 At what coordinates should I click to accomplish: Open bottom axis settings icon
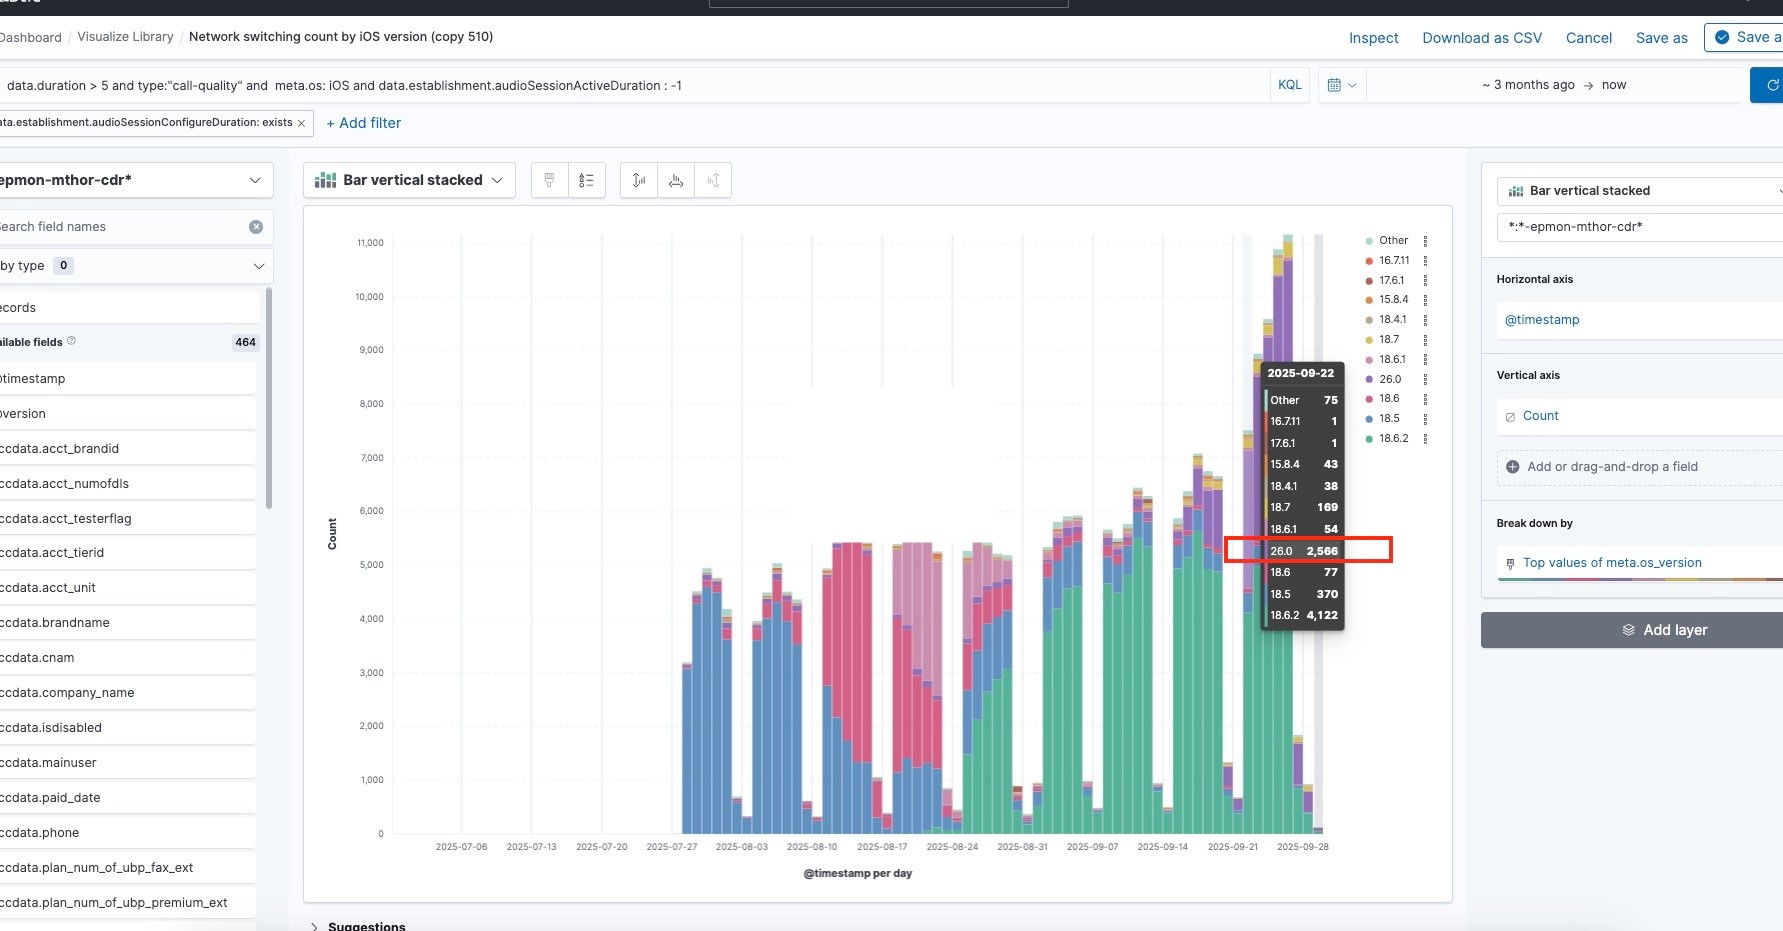click(x=676, y=180)
